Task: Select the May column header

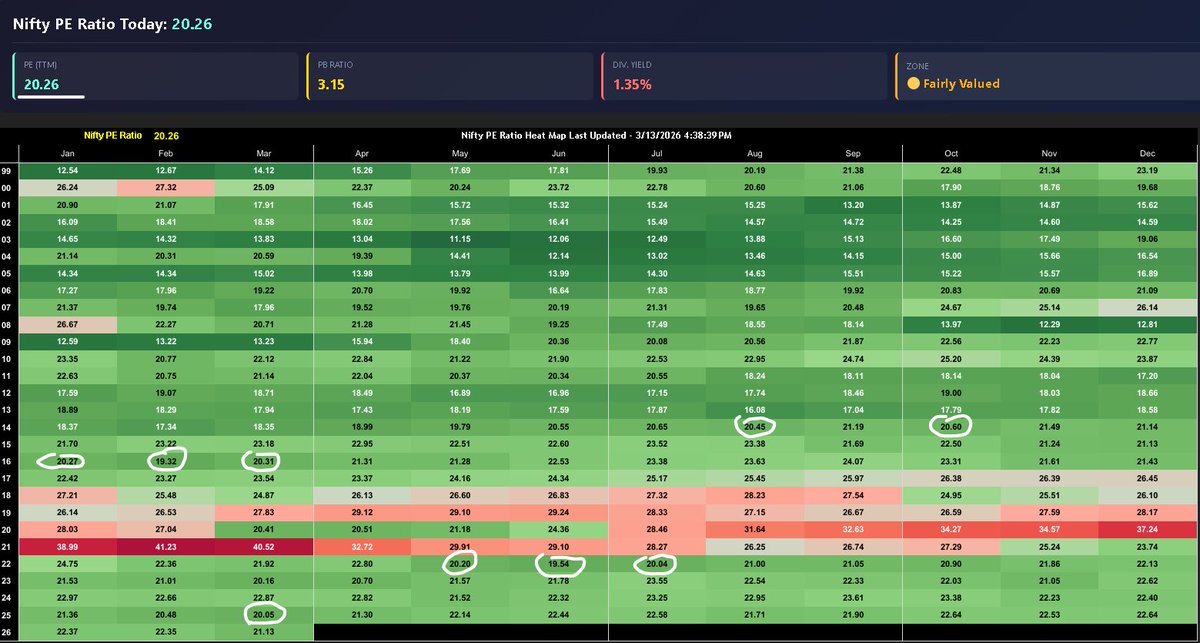Action: click(x=460, y=153)
